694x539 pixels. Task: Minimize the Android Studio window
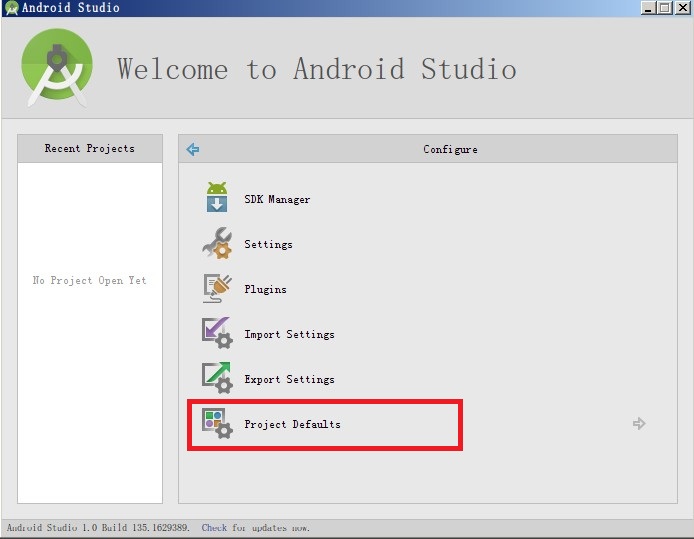[648, 8]
